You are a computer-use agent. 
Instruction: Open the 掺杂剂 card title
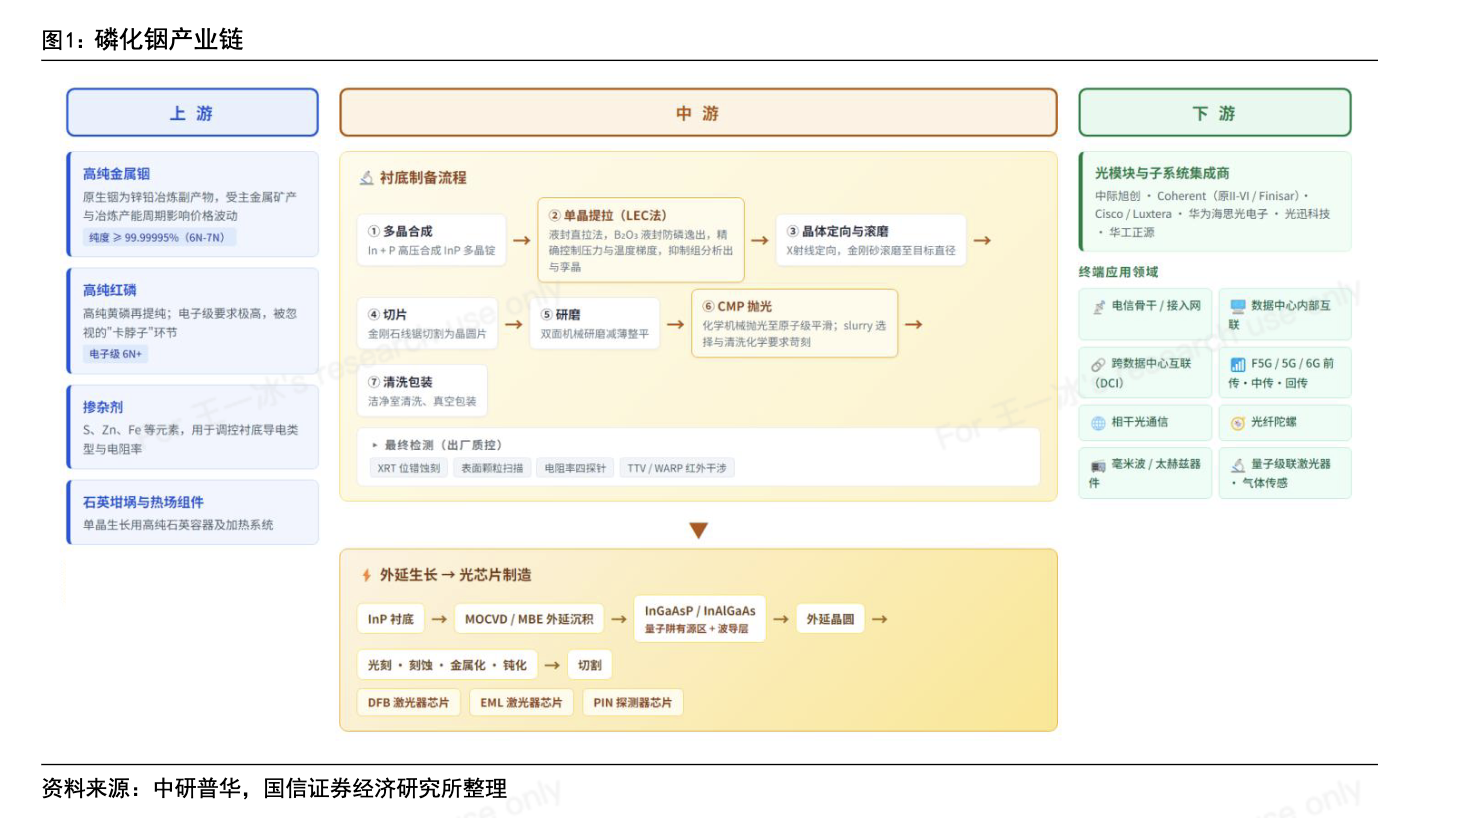tap(103, 407)
